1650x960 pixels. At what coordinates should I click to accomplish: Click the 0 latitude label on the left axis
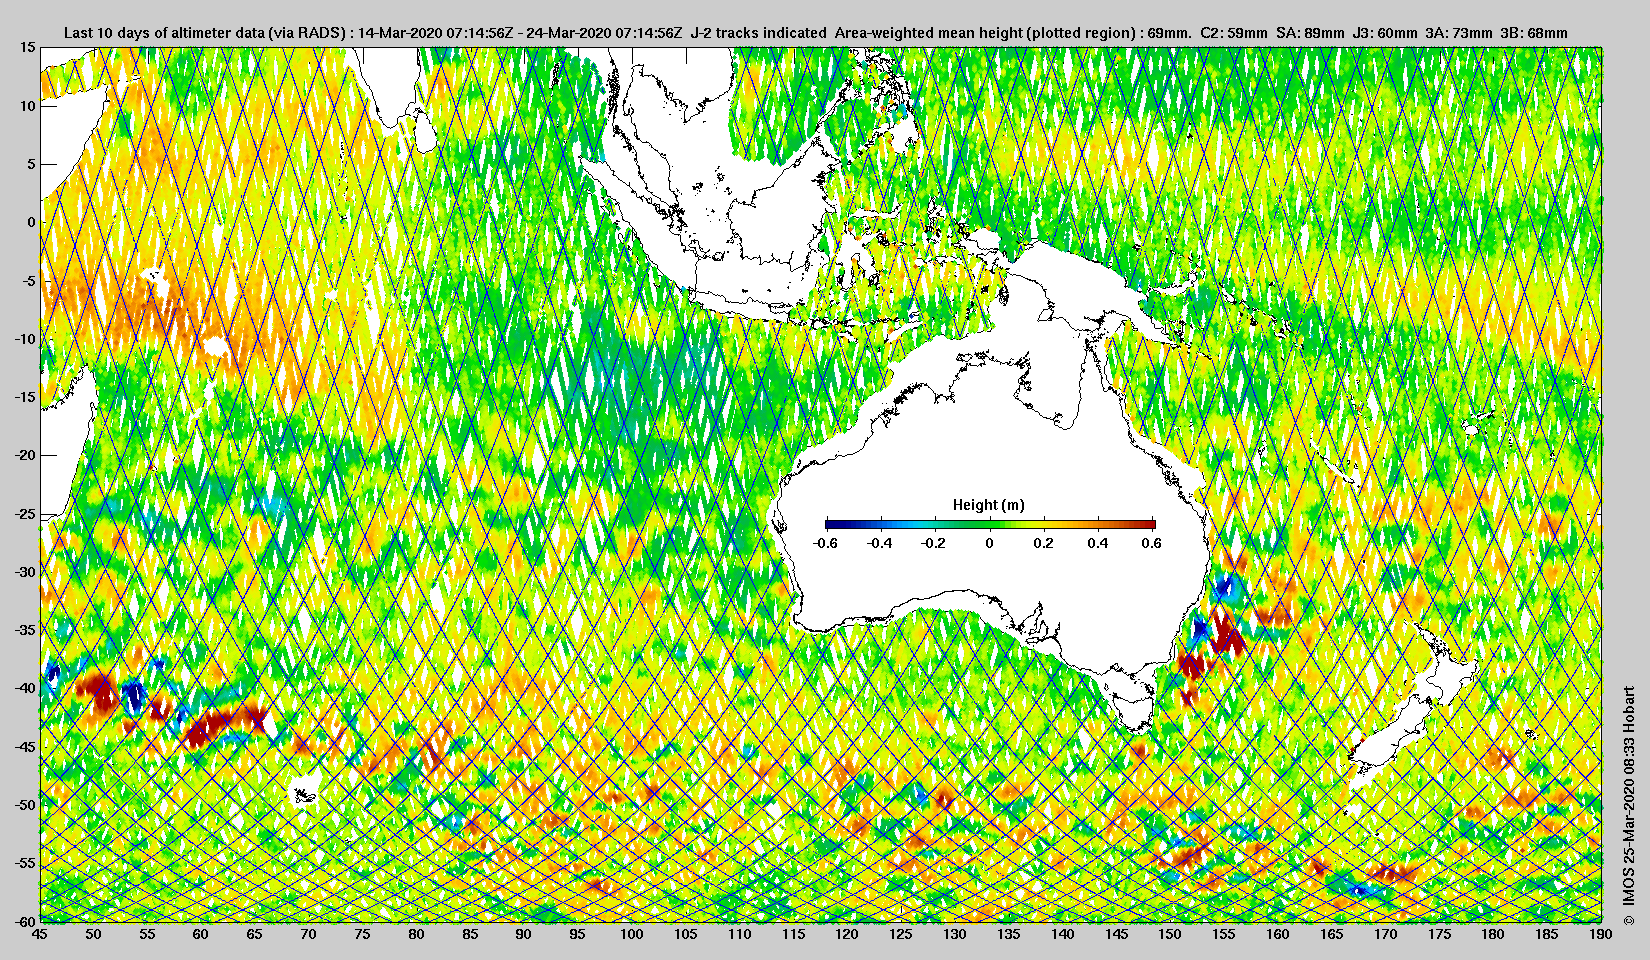(32, 222)
